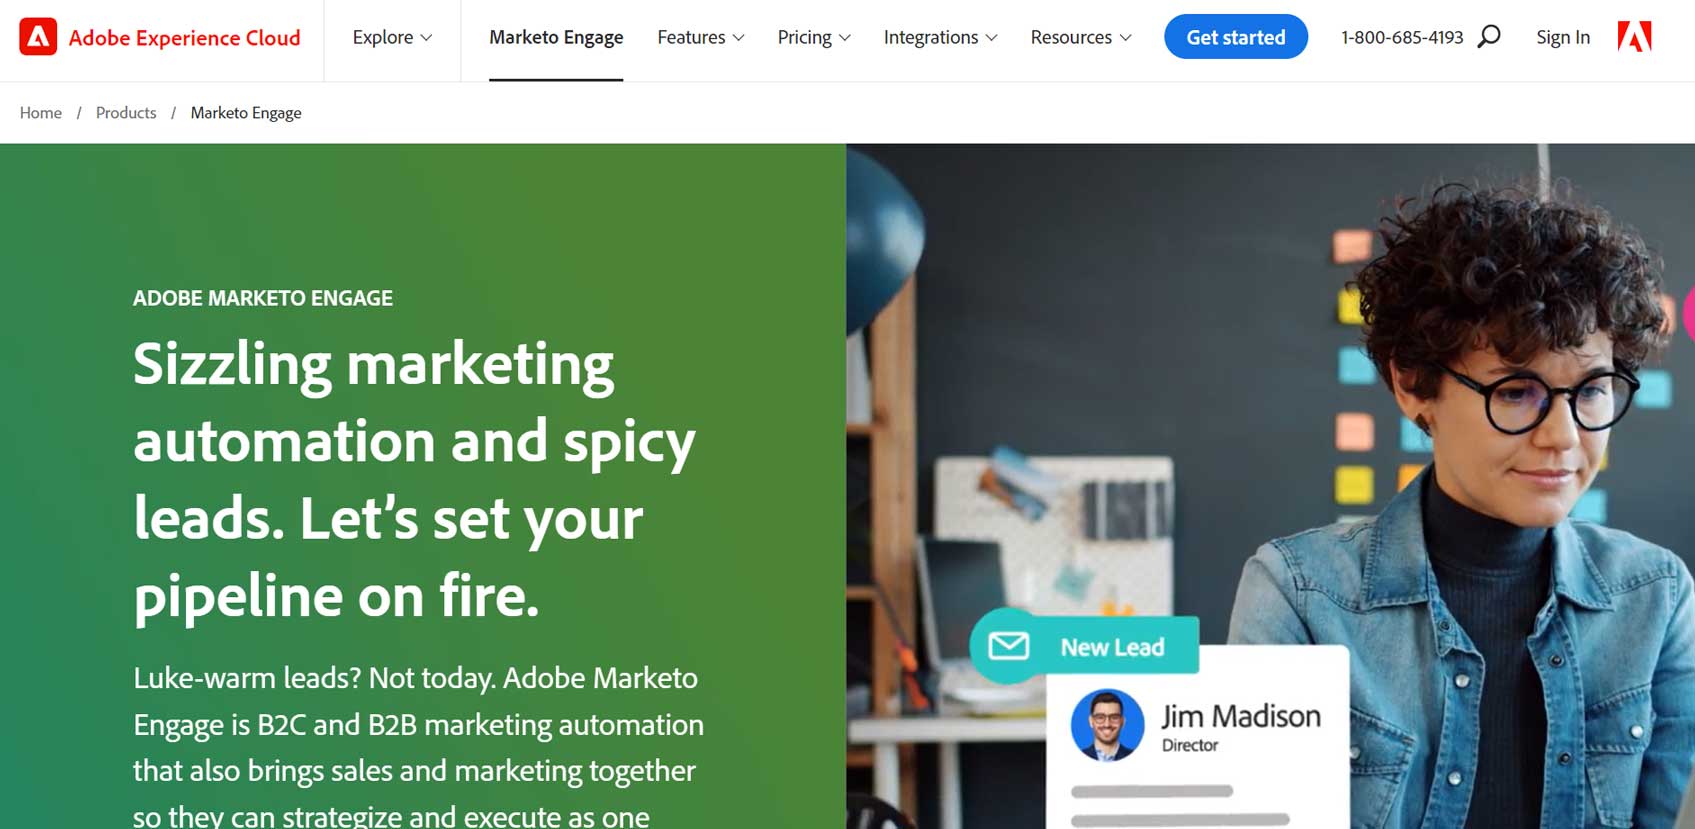Go to Home breadcrumb link
The width and height of the screenshot is (1695, 829).
pyautogui.click(x=41, y=113)
